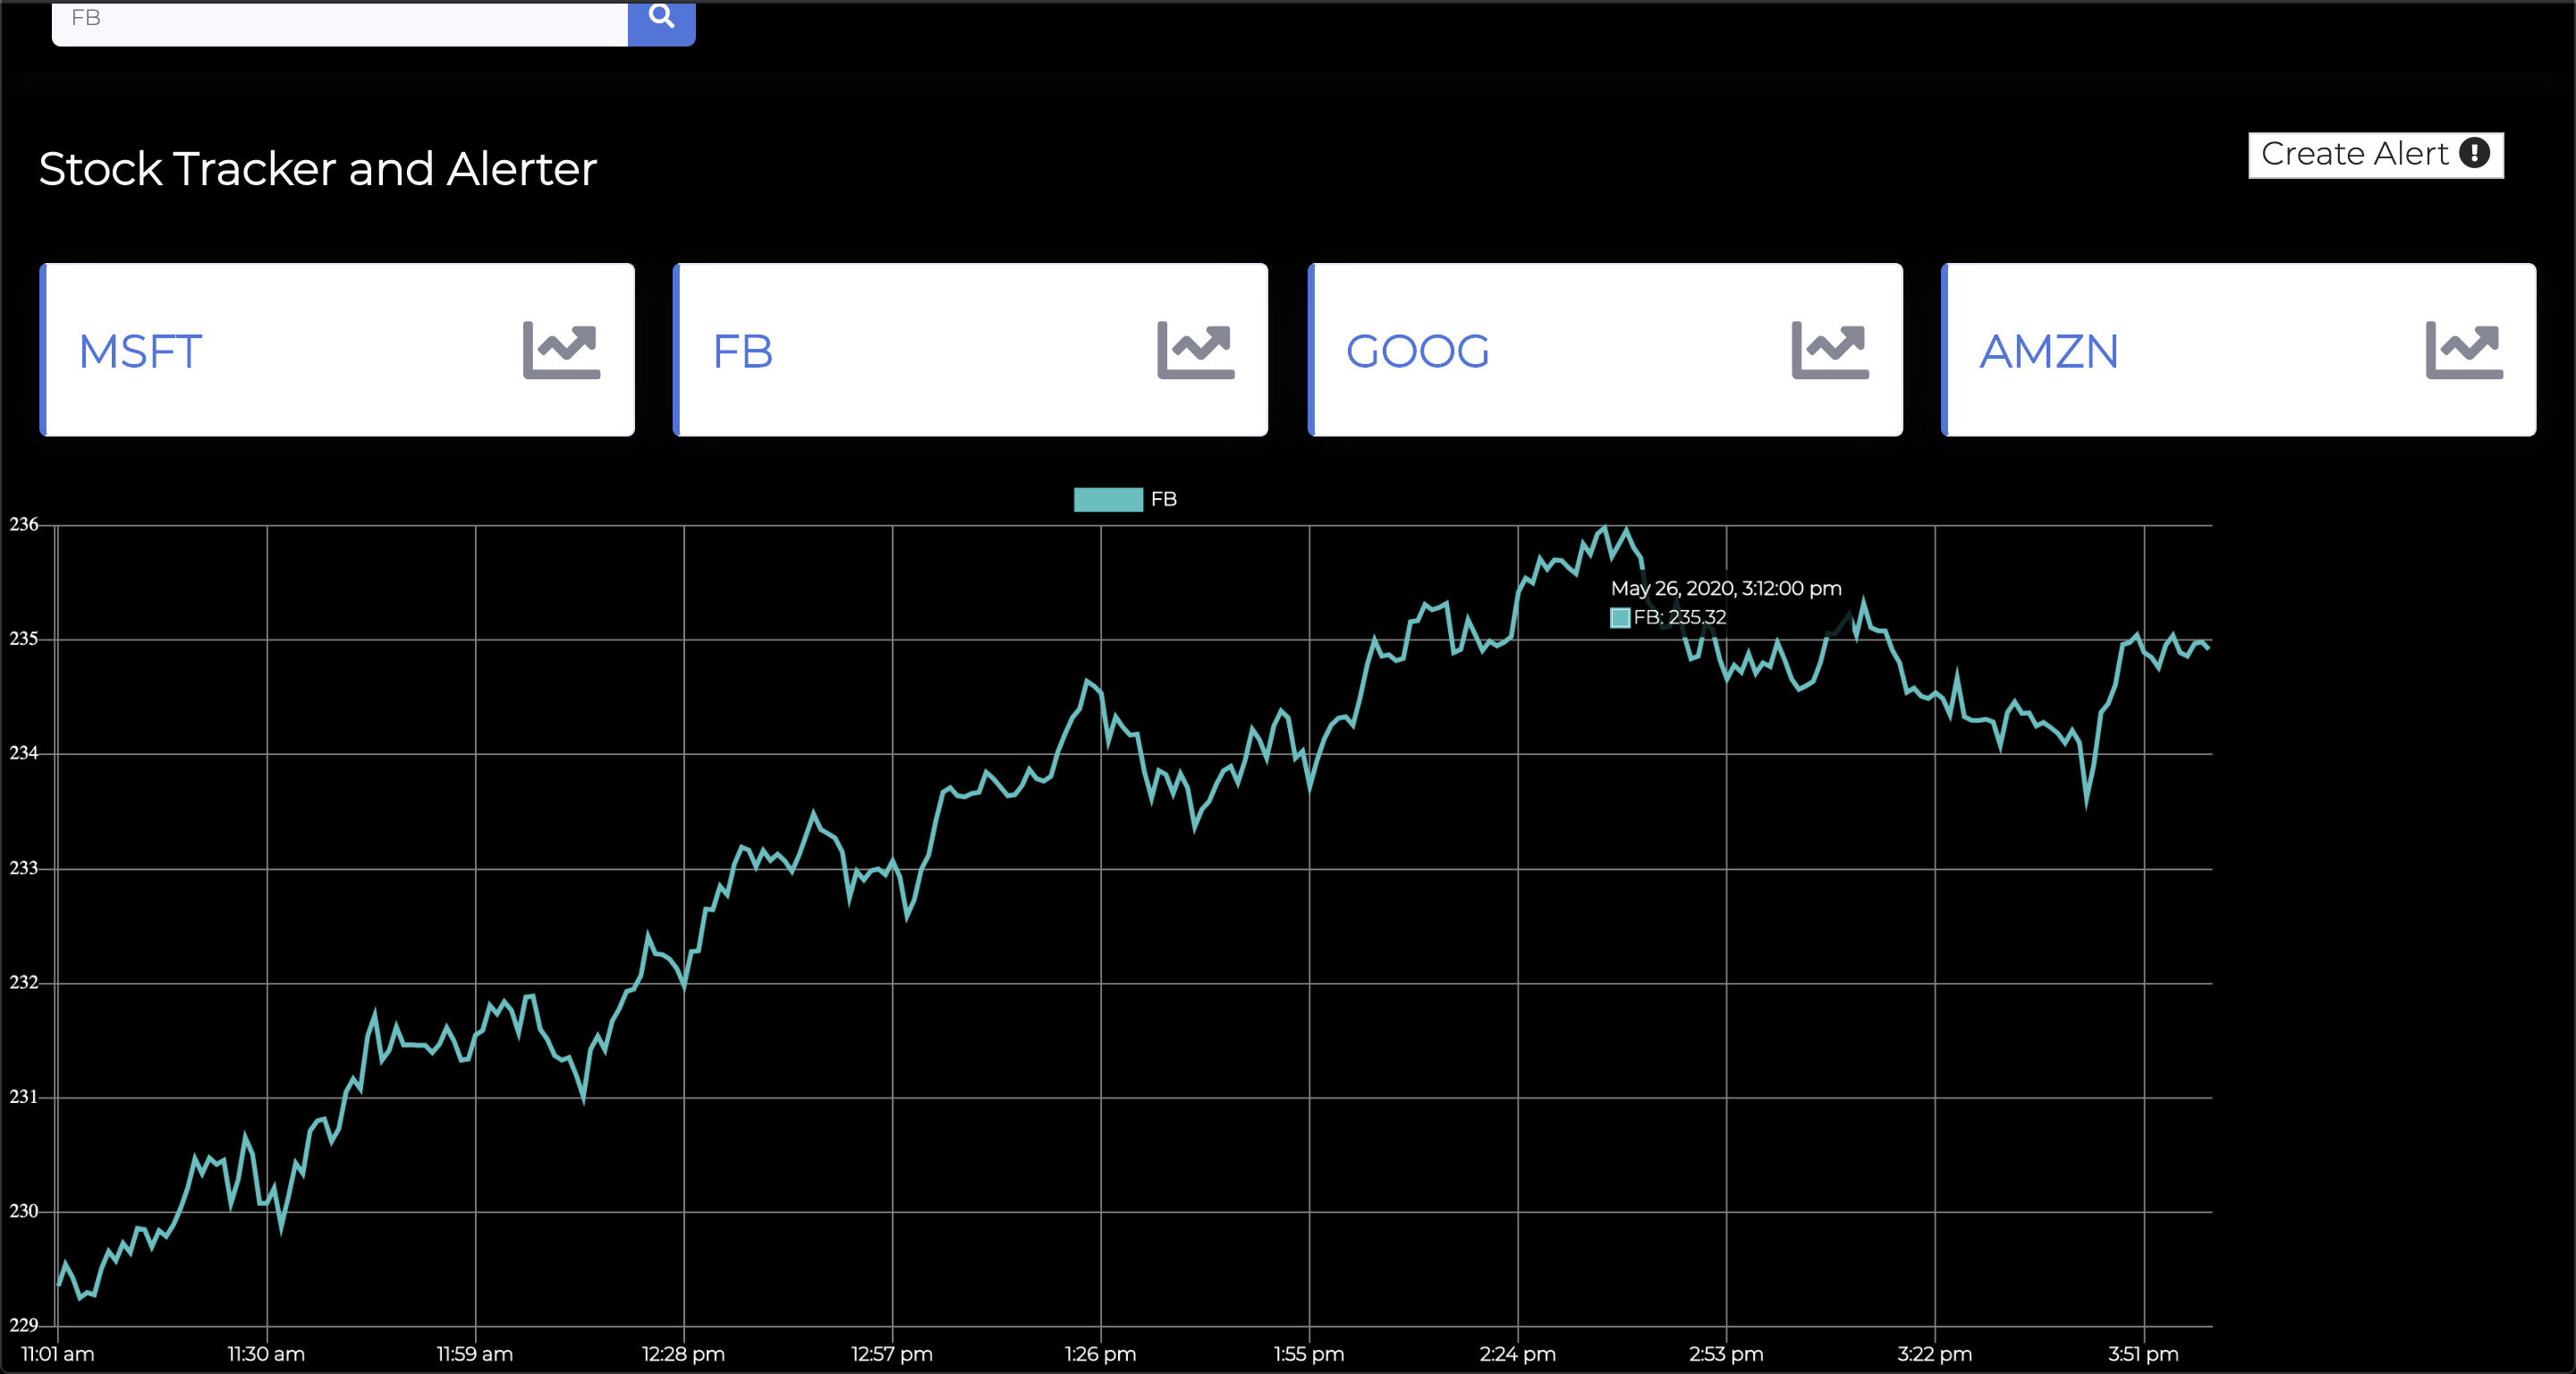The image size is (2576, 1374).
Task: Select the GOOG ticker label
Action: point(1417,352)
